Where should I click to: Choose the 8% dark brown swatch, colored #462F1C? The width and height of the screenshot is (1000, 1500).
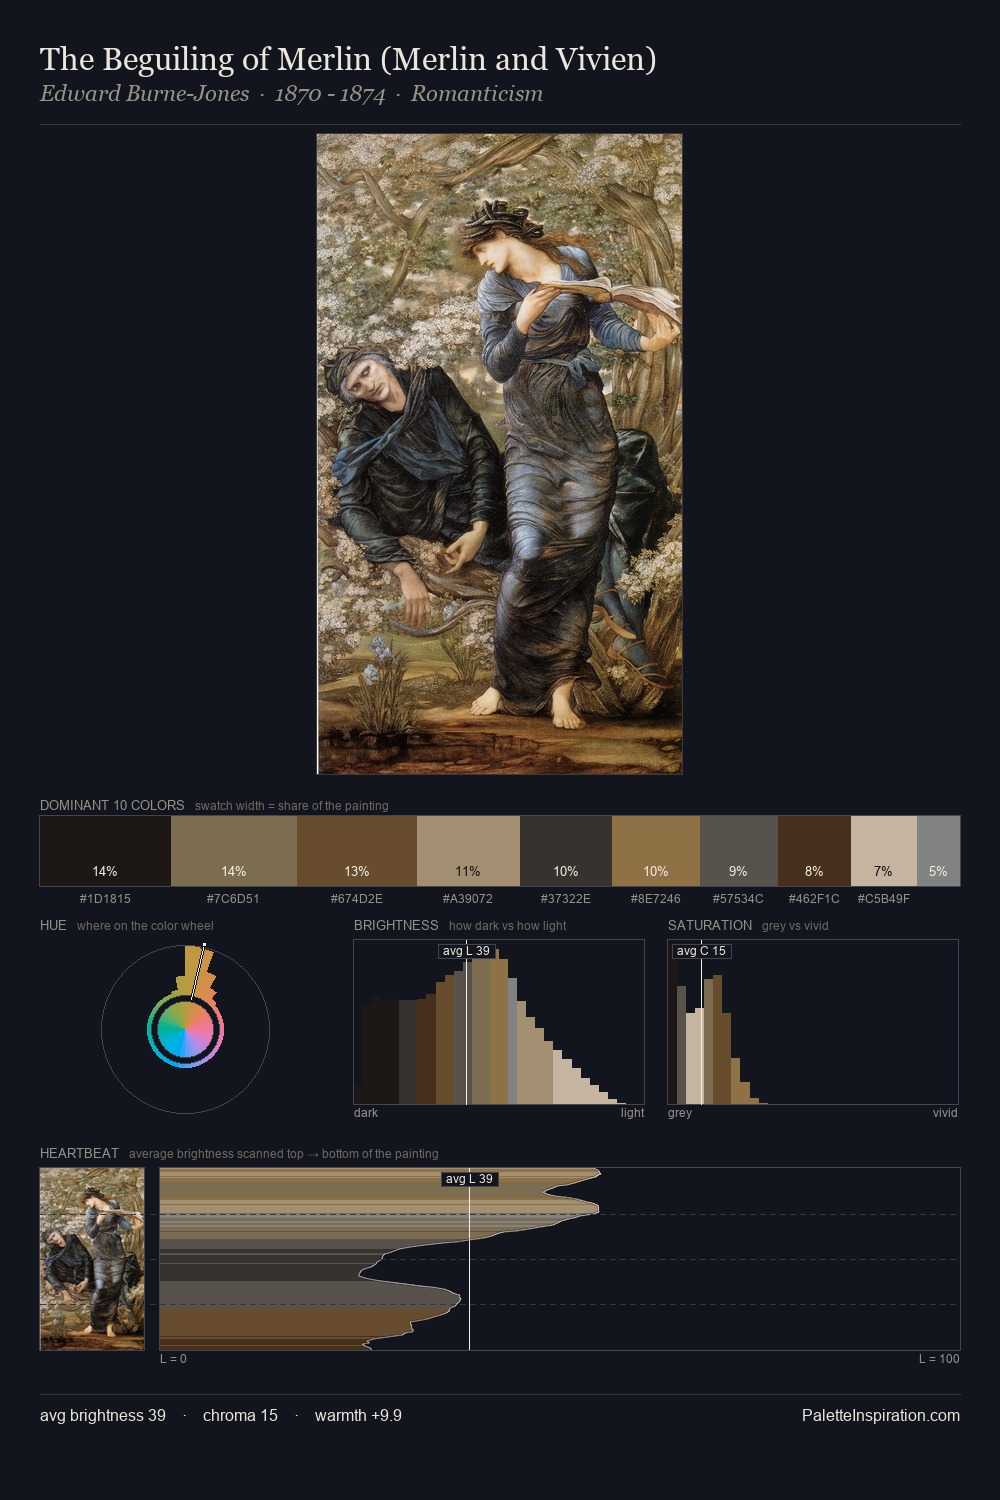tap(814, 851)
